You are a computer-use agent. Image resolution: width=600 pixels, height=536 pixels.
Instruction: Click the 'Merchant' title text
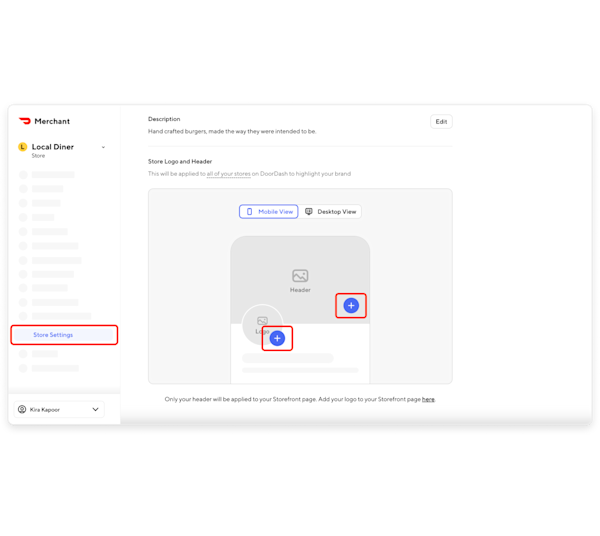click(x=52, y=121)
